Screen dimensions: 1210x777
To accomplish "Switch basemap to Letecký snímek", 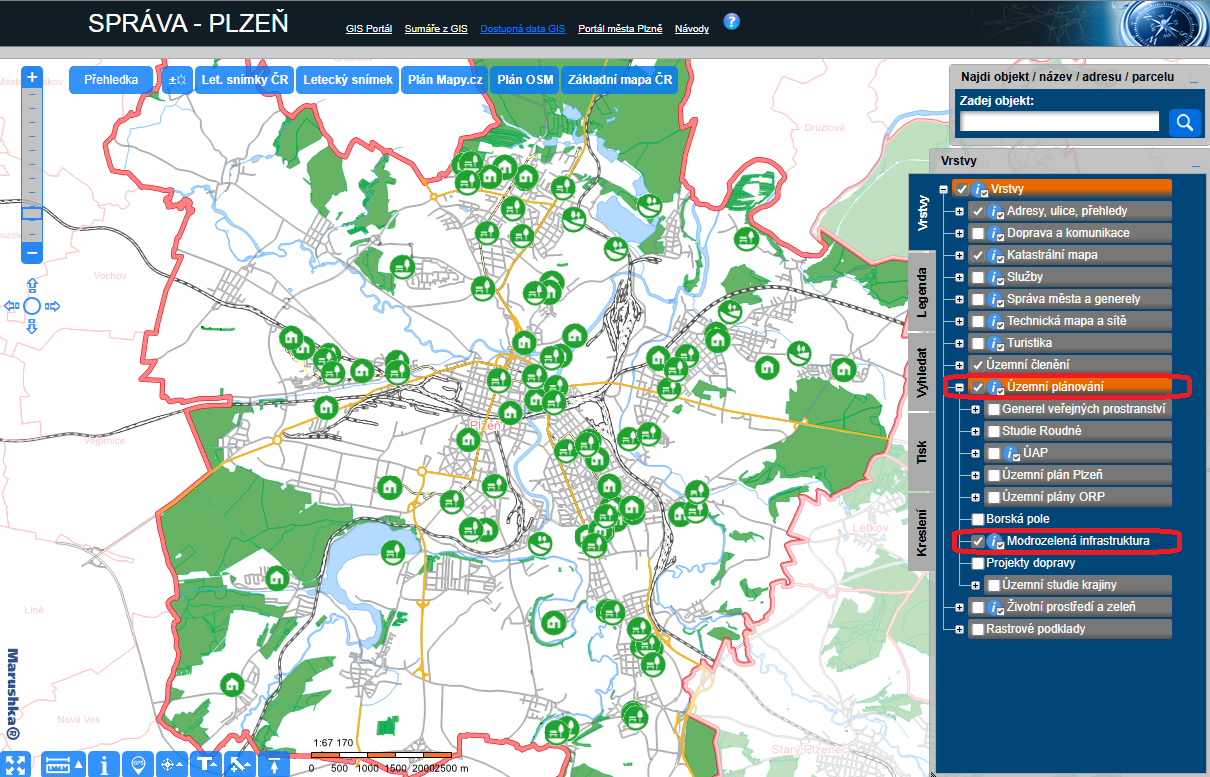I will [x=348, y=80].
